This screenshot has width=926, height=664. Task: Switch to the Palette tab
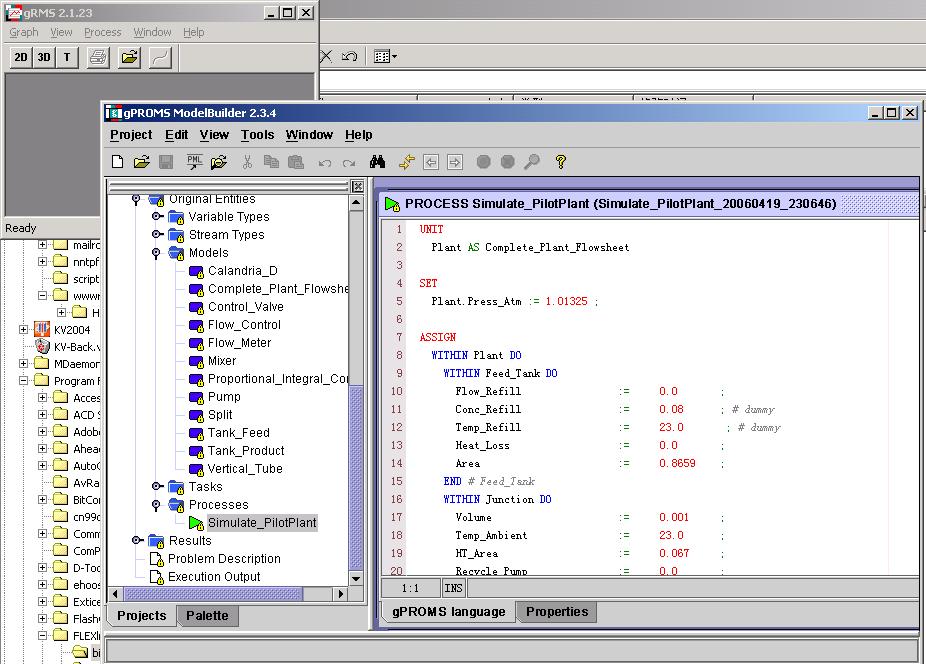click(x=207, y=616)
